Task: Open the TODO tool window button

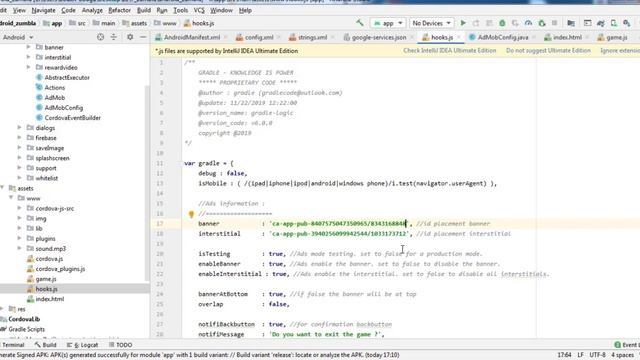Action: [x=120, y=345]
